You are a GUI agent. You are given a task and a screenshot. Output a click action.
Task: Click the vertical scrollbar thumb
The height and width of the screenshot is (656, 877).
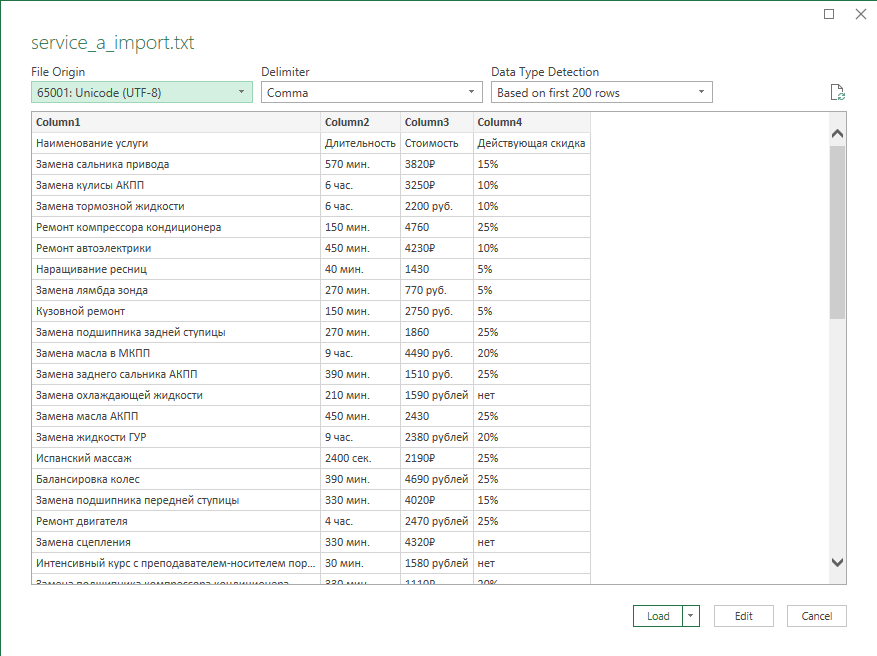[x=837, y=232]
